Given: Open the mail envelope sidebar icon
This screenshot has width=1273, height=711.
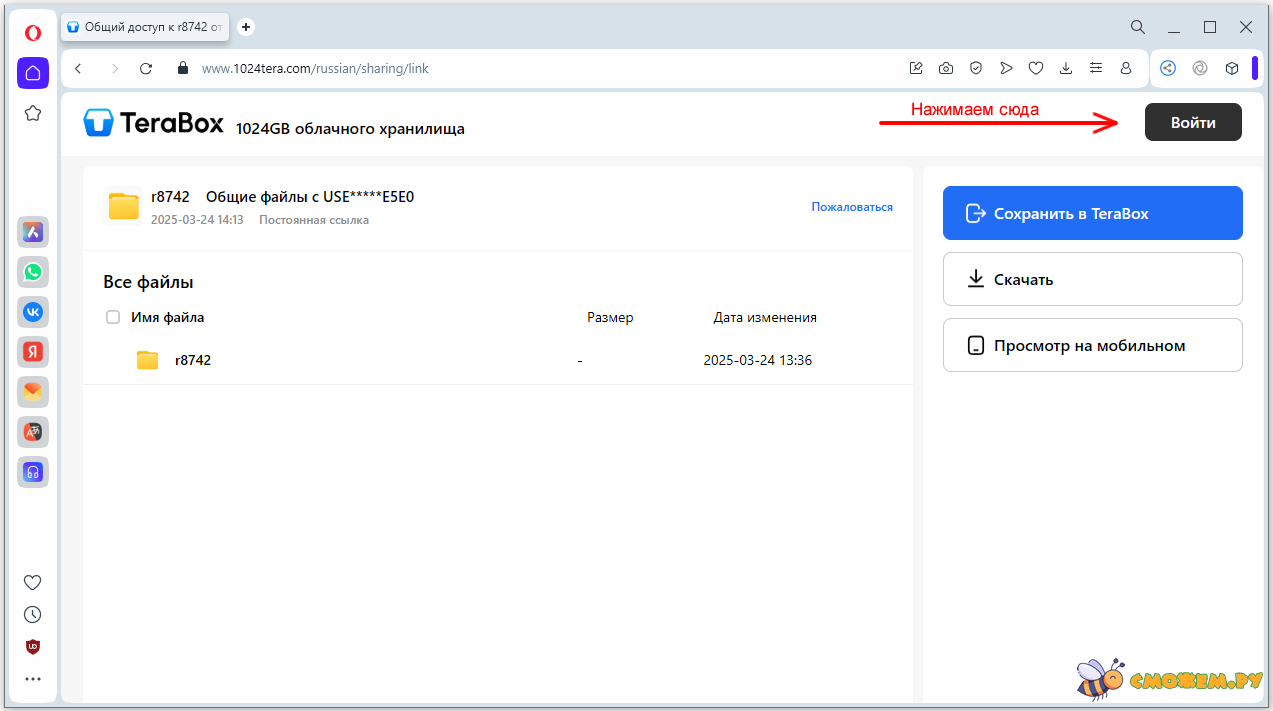Looking at the screenshot, I should click(x=33, y=392).
